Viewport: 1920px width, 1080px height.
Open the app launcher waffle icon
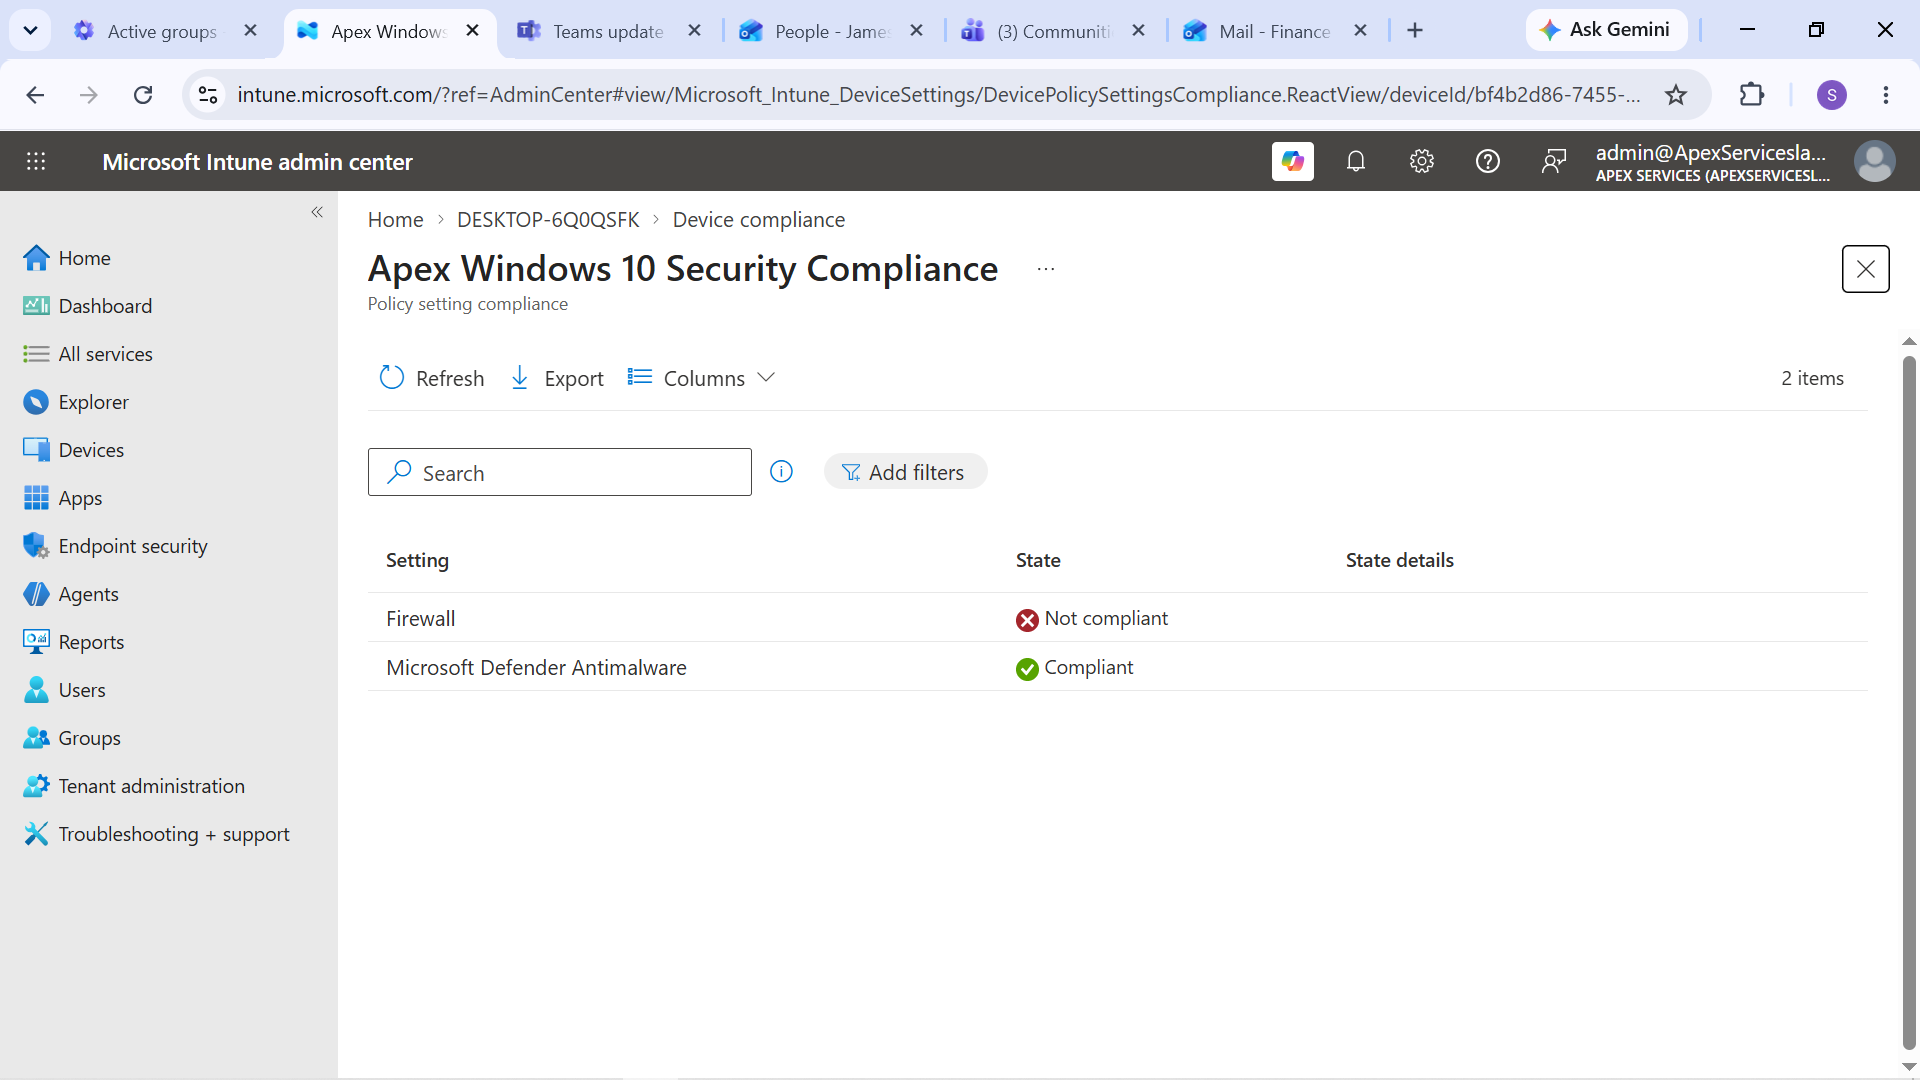[36, 161]
